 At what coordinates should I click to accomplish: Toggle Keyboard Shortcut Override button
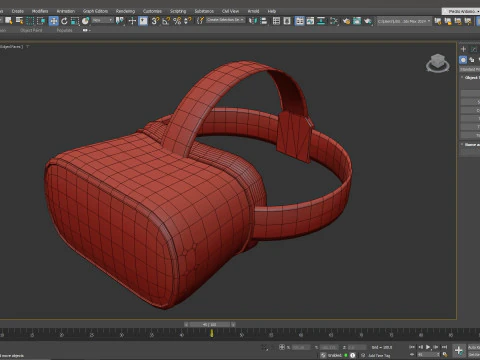pos(143,21)
